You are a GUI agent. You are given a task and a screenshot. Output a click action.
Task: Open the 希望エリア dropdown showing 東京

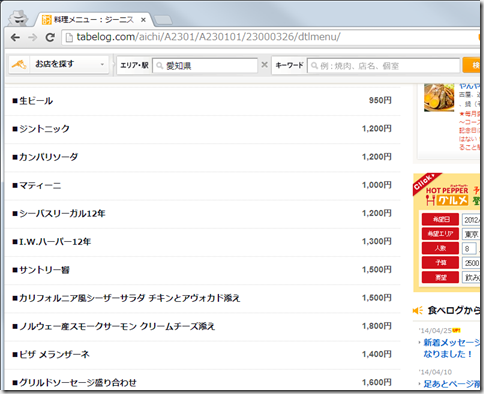pyautogui.click(x=471, y=234)
